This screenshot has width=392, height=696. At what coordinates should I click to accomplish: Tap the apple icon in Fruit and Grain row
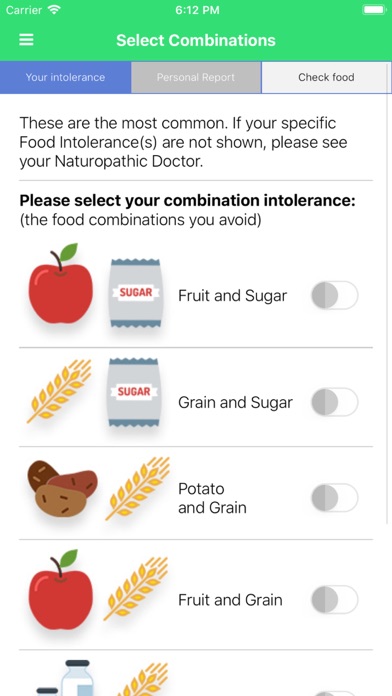tap(61, 589)
